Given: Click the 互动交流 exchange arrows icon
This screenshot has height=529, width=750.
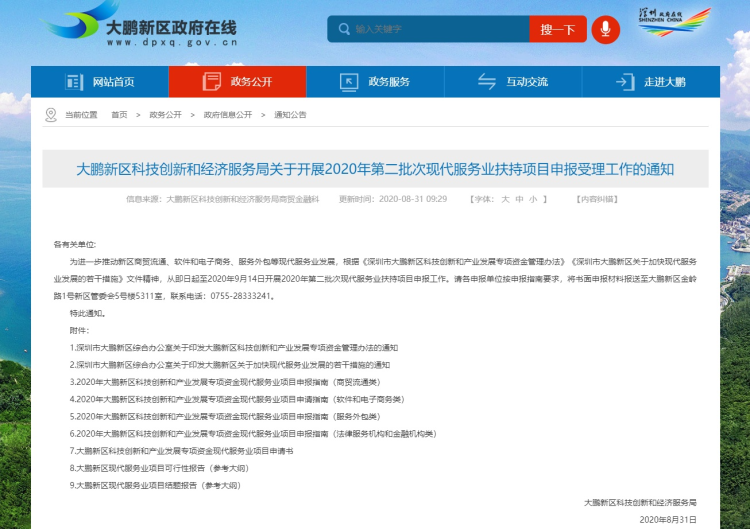Looking at the screenshot, I should point(487,82).
